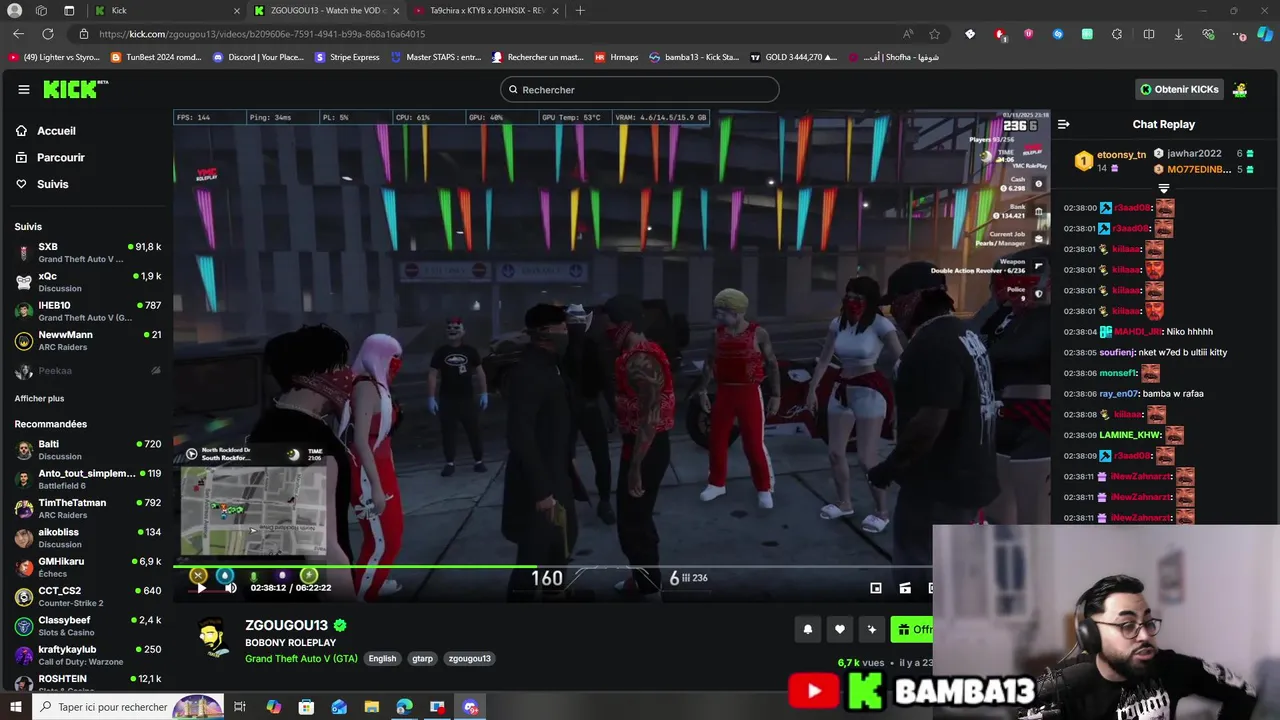1280x720 pixels.
Task: Open recommended channel aikobliss
Action: 87,538
